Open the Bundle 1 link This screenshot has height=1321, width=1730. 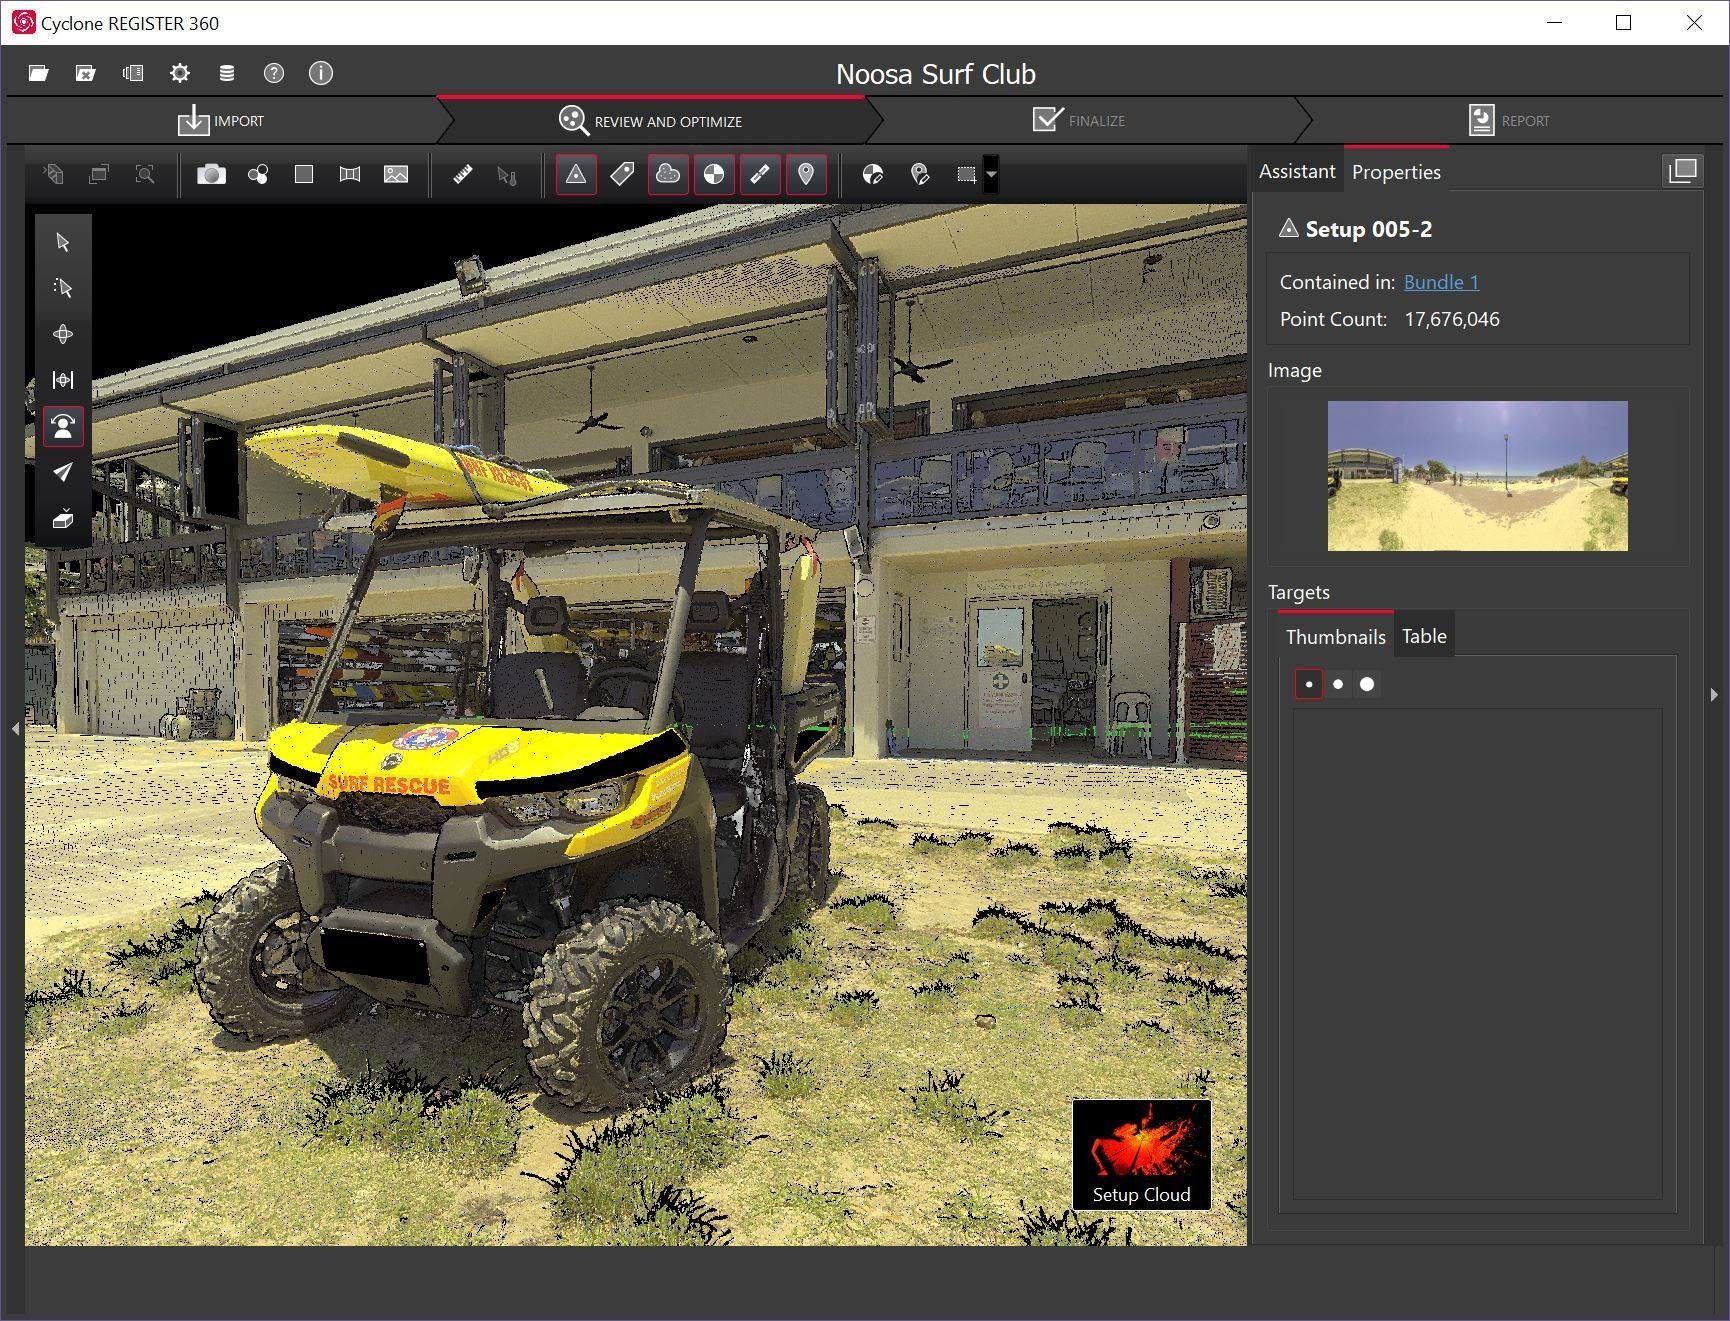1441,283
